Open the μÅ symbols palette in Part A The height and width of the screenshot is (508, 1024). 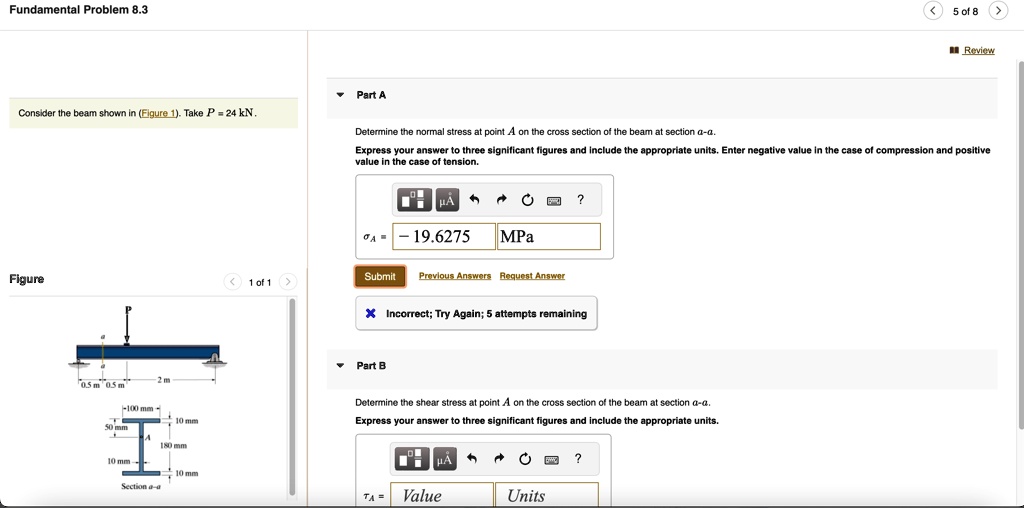(x=445, y=200)
